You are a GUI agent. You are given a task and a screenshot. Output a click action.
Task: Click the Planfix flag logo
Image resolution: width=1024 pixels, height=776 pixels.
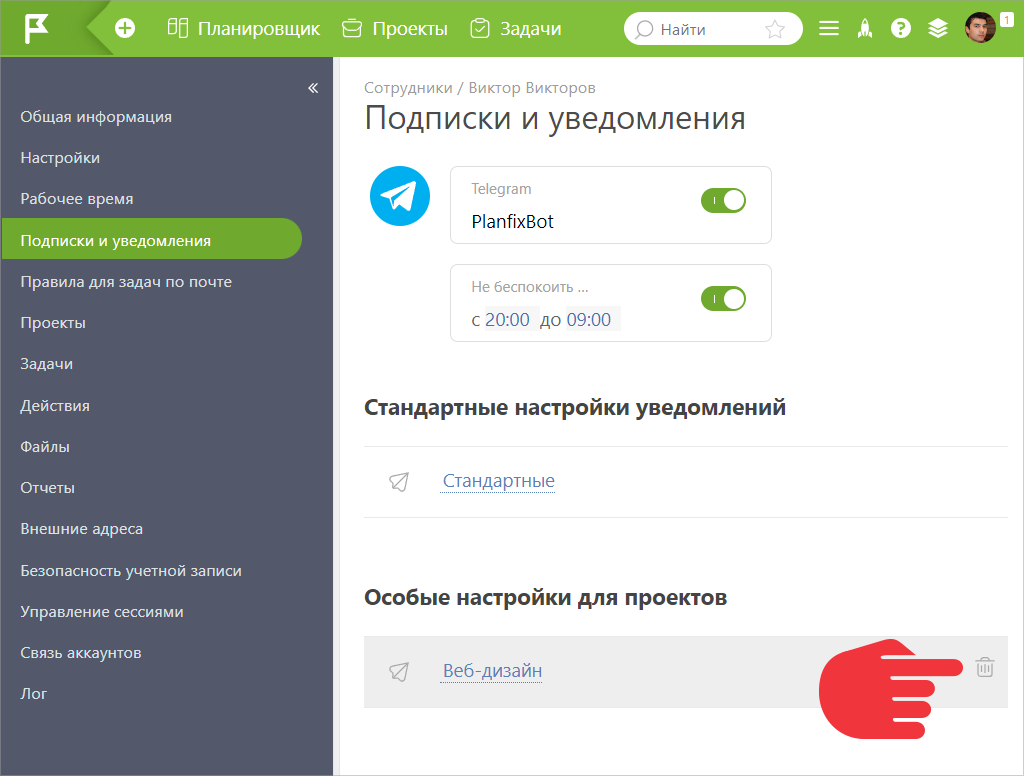coord(36,29)
